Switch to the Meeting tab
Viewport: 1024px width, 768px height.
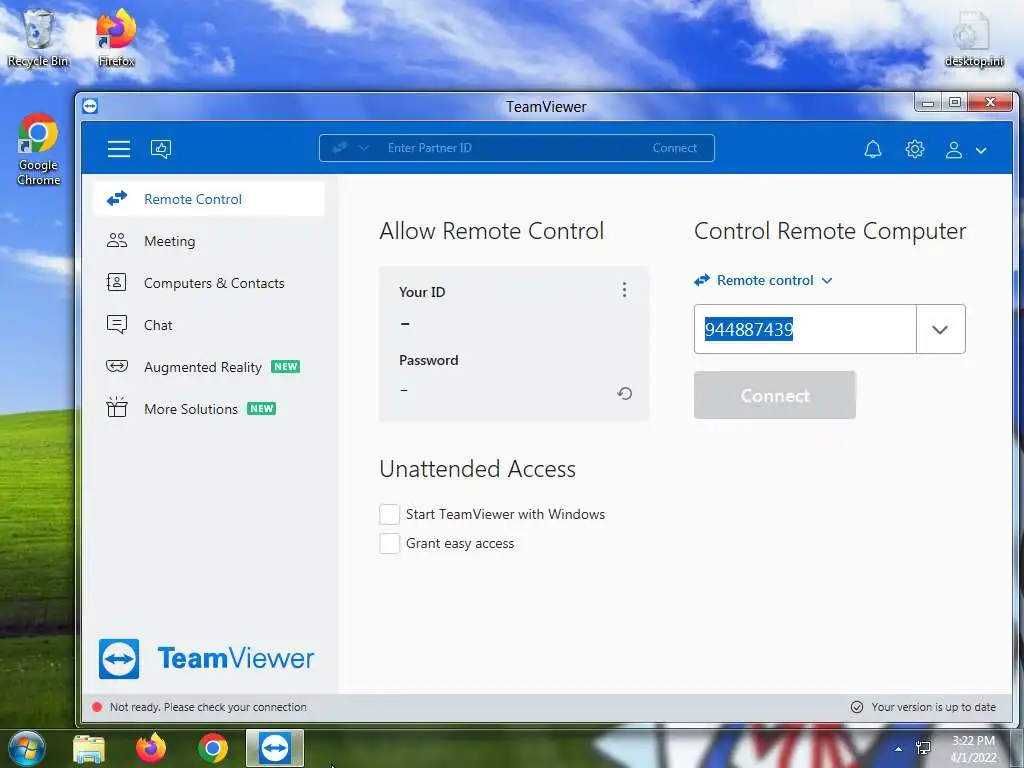point(208,241)
